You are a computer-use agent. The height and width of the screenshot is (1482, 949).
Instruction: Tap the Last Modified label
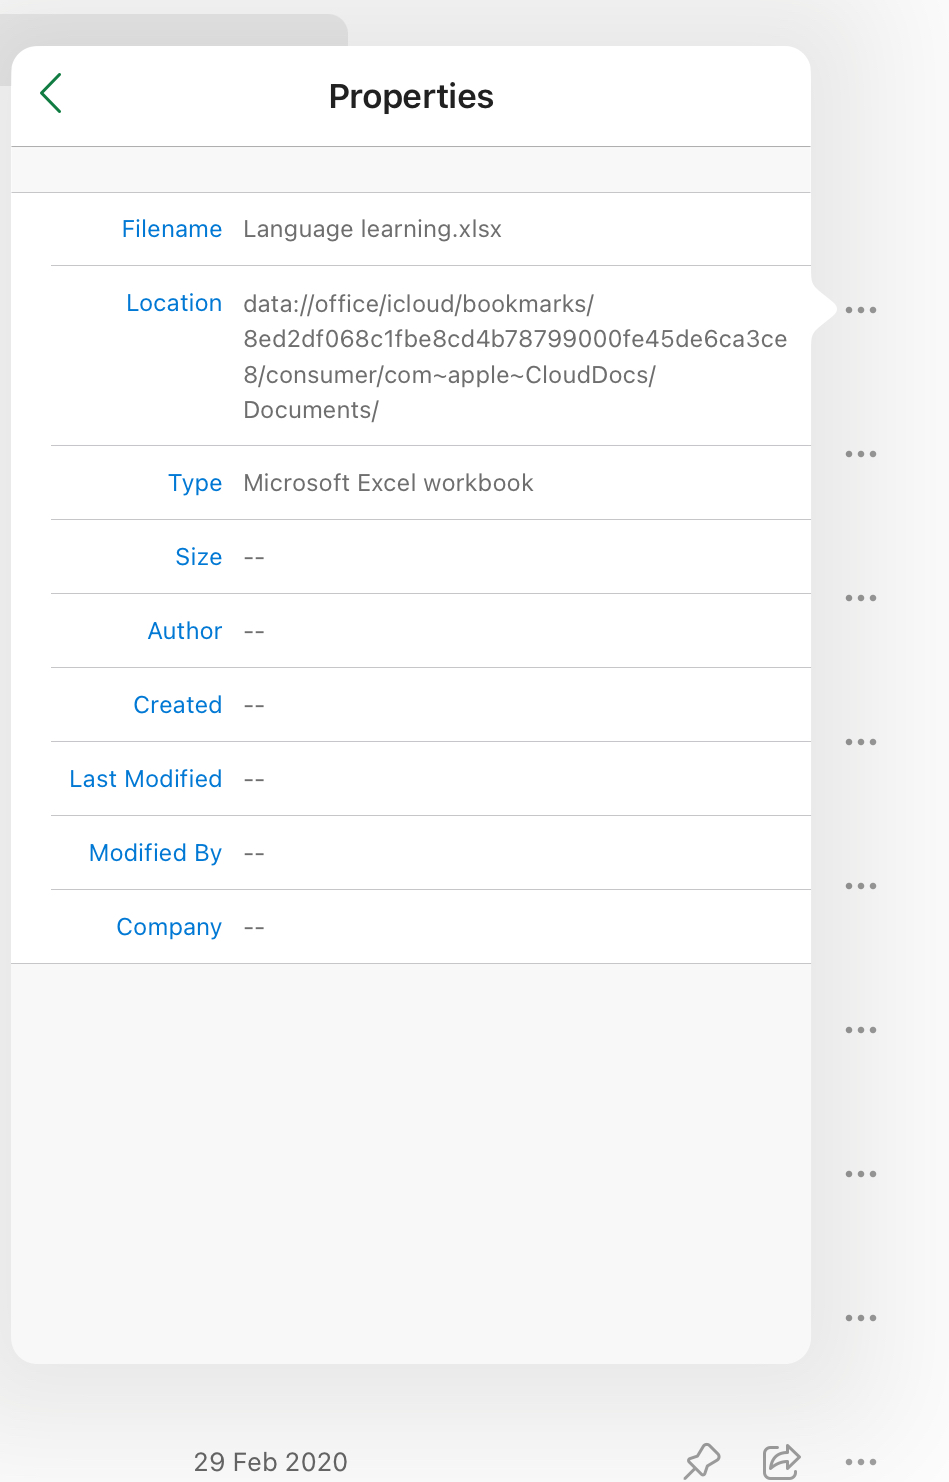click(146, 779)
